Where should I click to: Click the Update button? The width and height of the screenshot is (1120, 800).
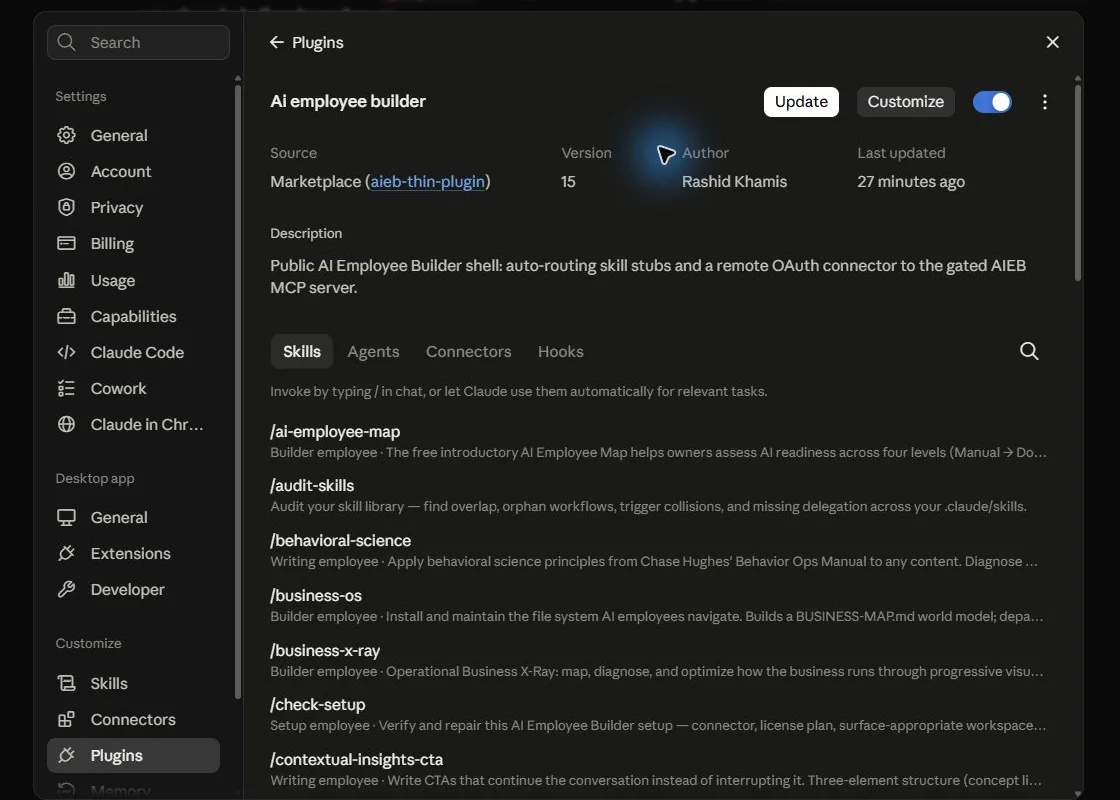coord(801,102)
